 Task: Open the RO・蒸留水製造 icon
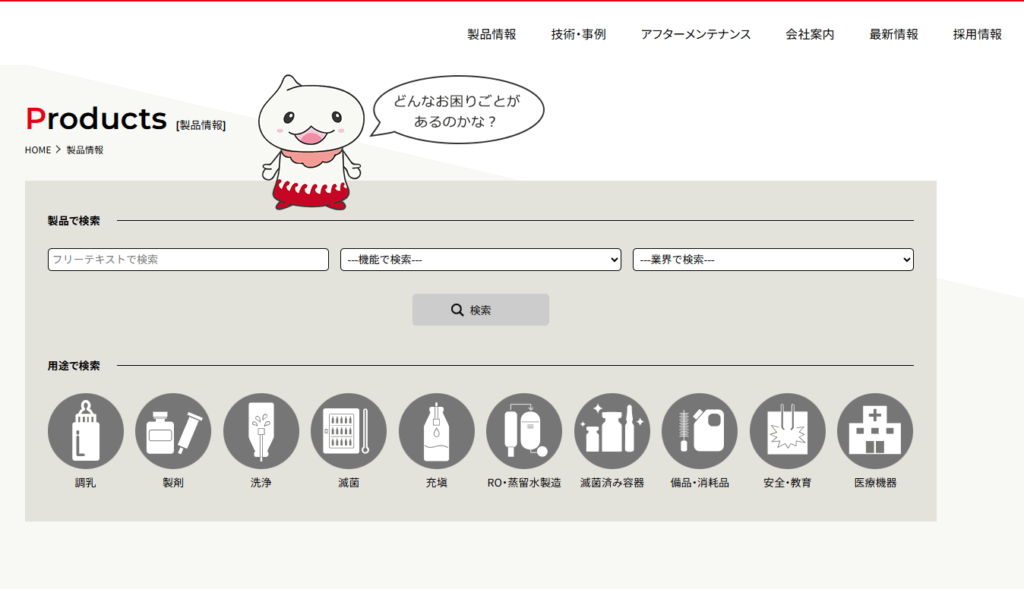pyautogui.click(x=524, y=431)
